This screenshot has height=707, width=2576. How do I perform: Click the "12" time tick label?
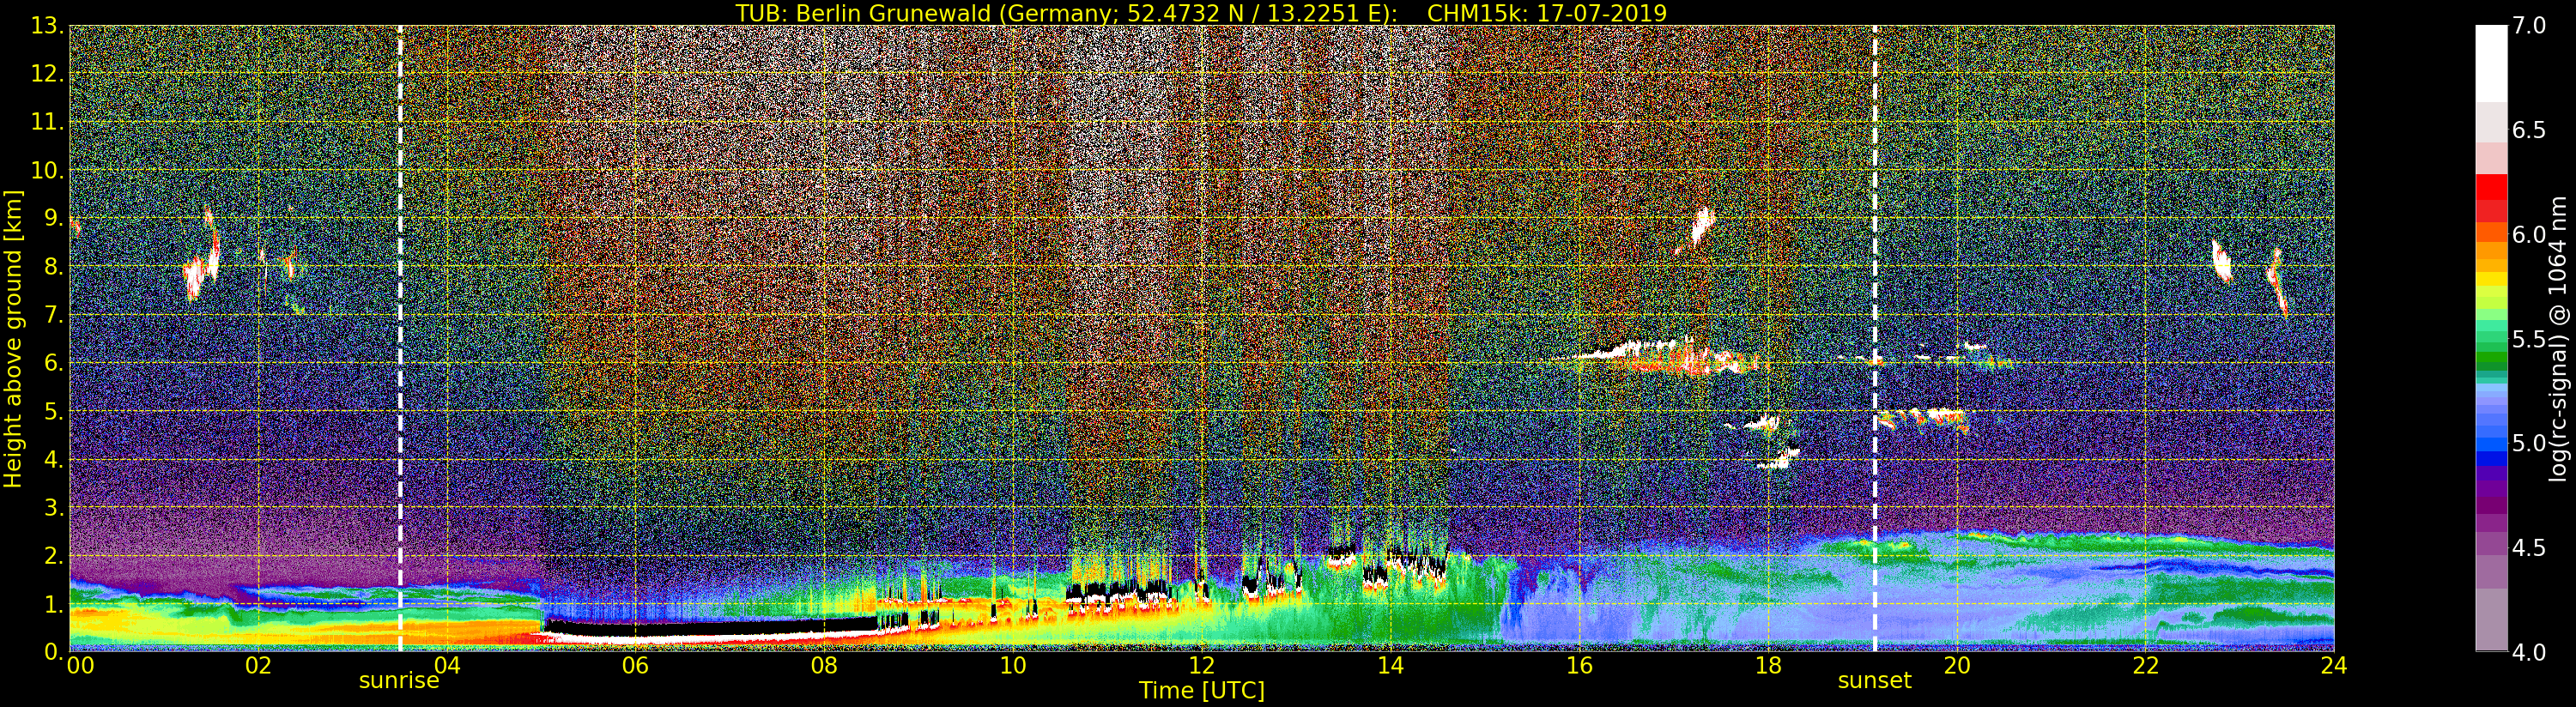(1201, 665)
